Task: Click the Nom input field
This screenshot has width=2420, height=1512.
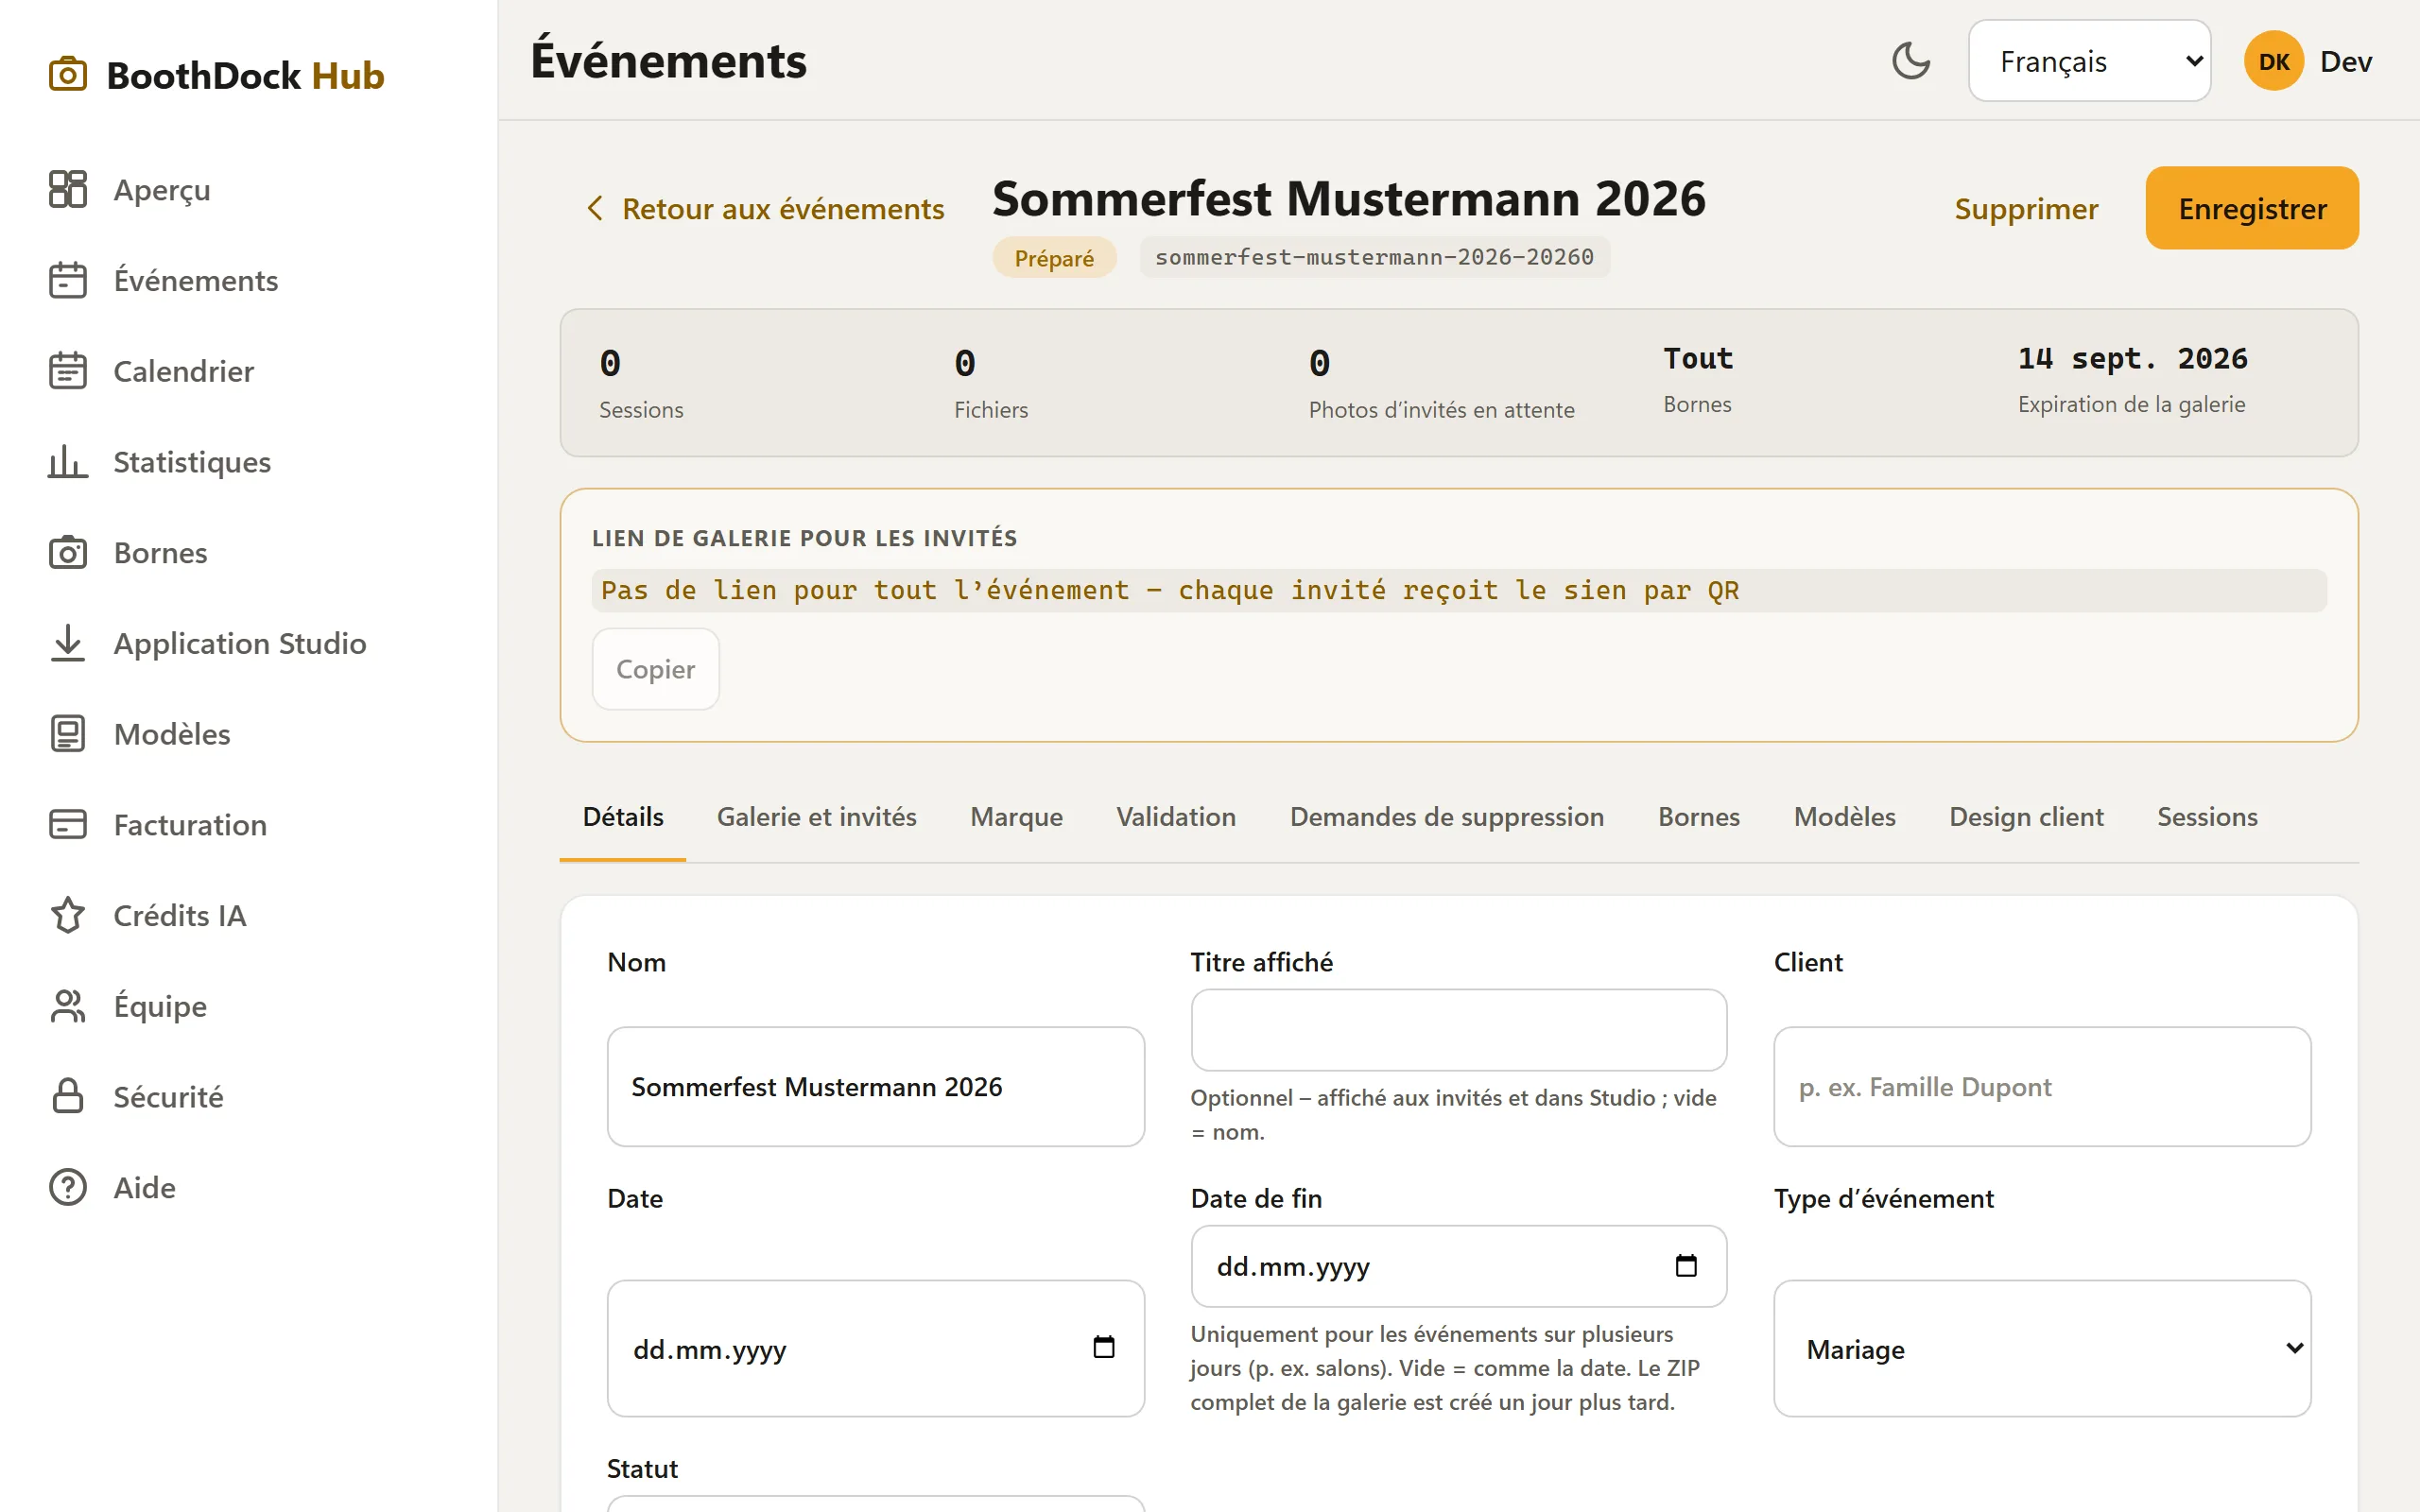Action: (x=875, y=1086)
